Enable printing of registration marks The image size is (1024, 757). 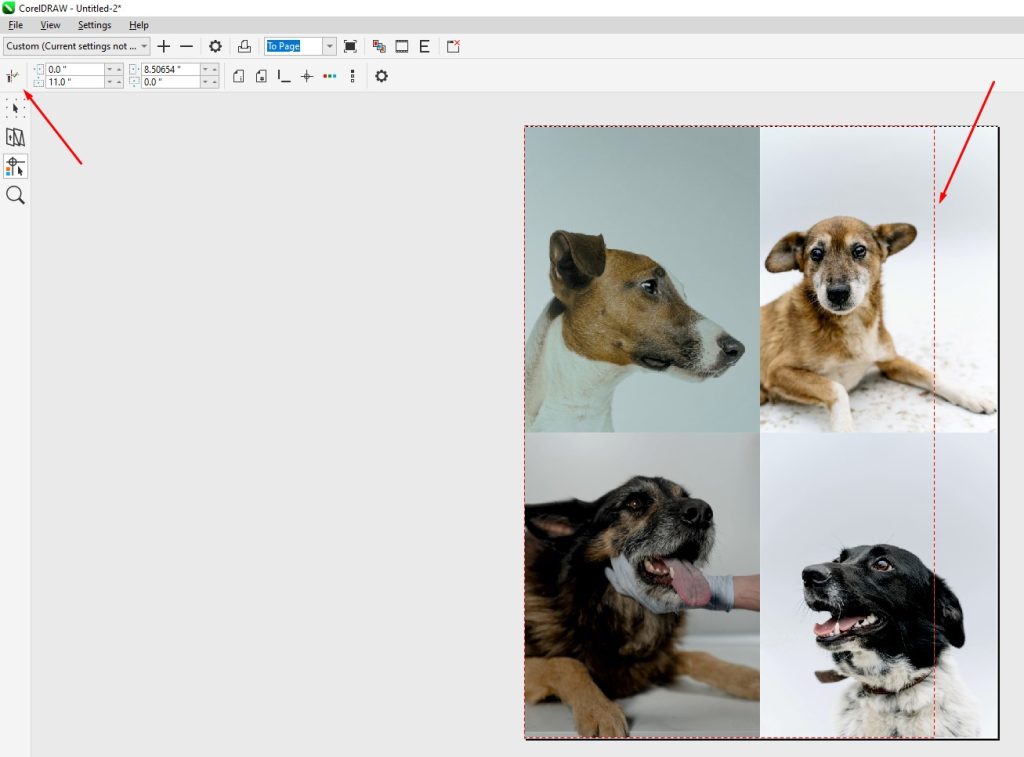click(x=305, y=76)
